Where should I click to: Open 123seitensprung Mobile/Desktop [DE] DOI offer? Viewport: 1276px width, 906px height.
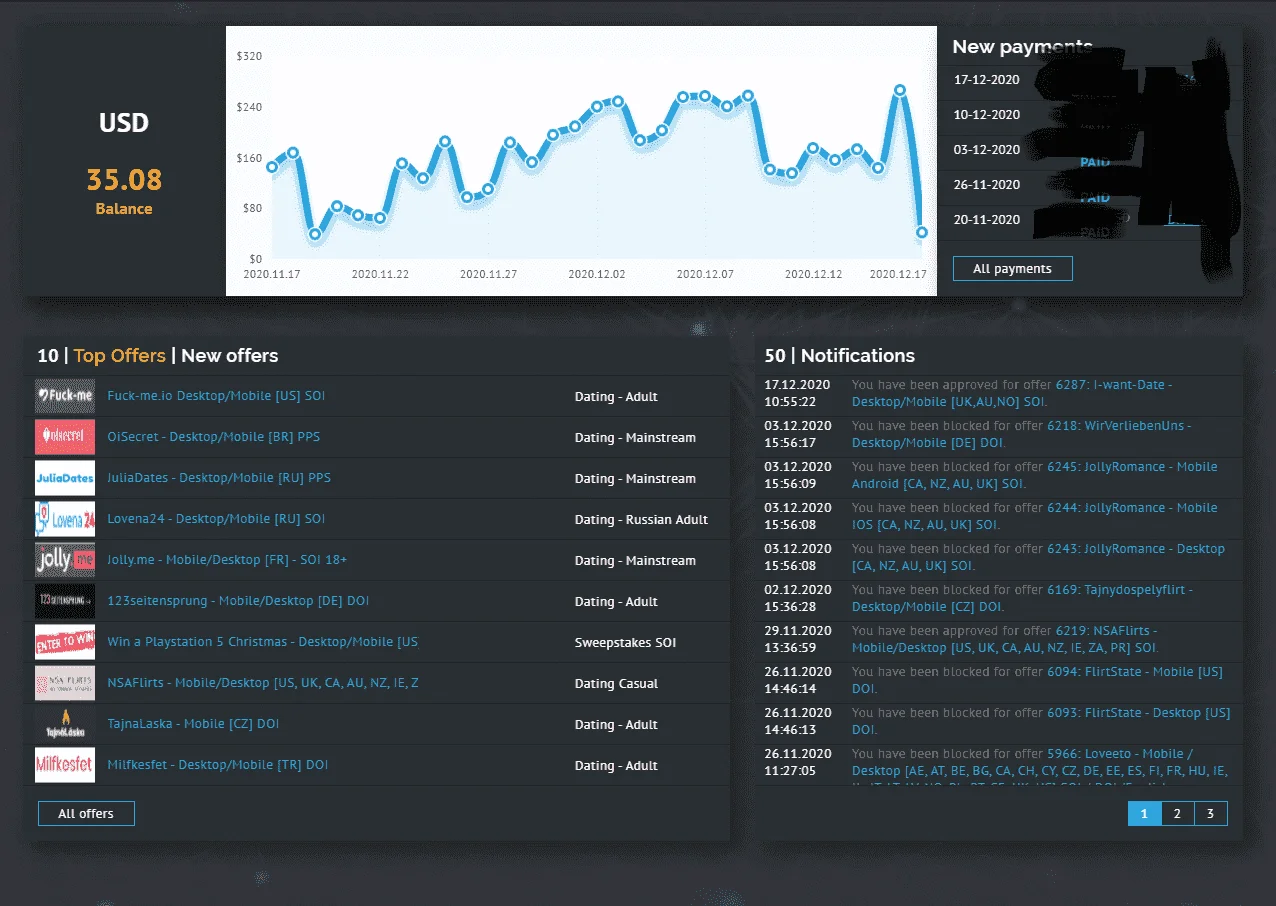click(238, 601)
